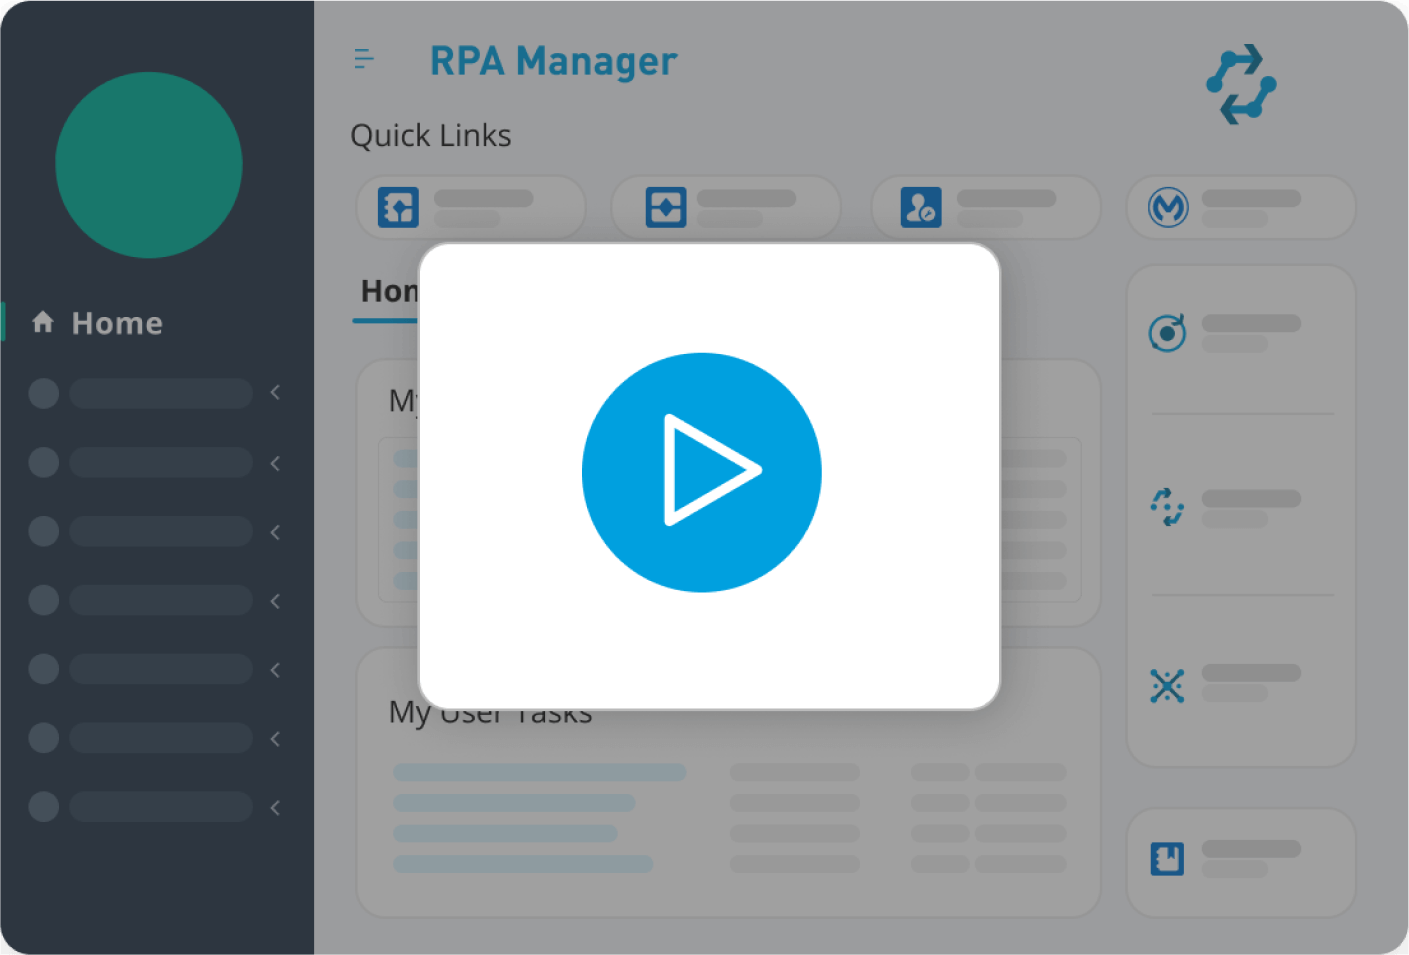Expand the sidebar item directly below Home
1409x955 pixels.
275,393
